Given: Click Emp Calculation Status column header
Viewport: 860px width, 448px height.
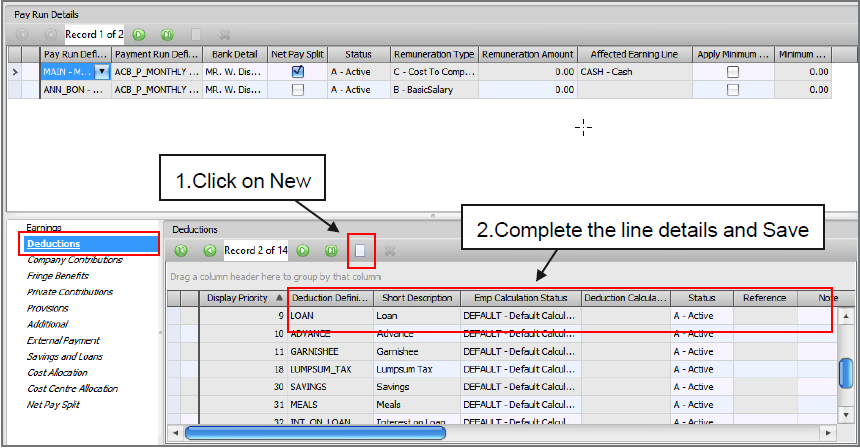Looking at the screenshot, I should point(520,298).
